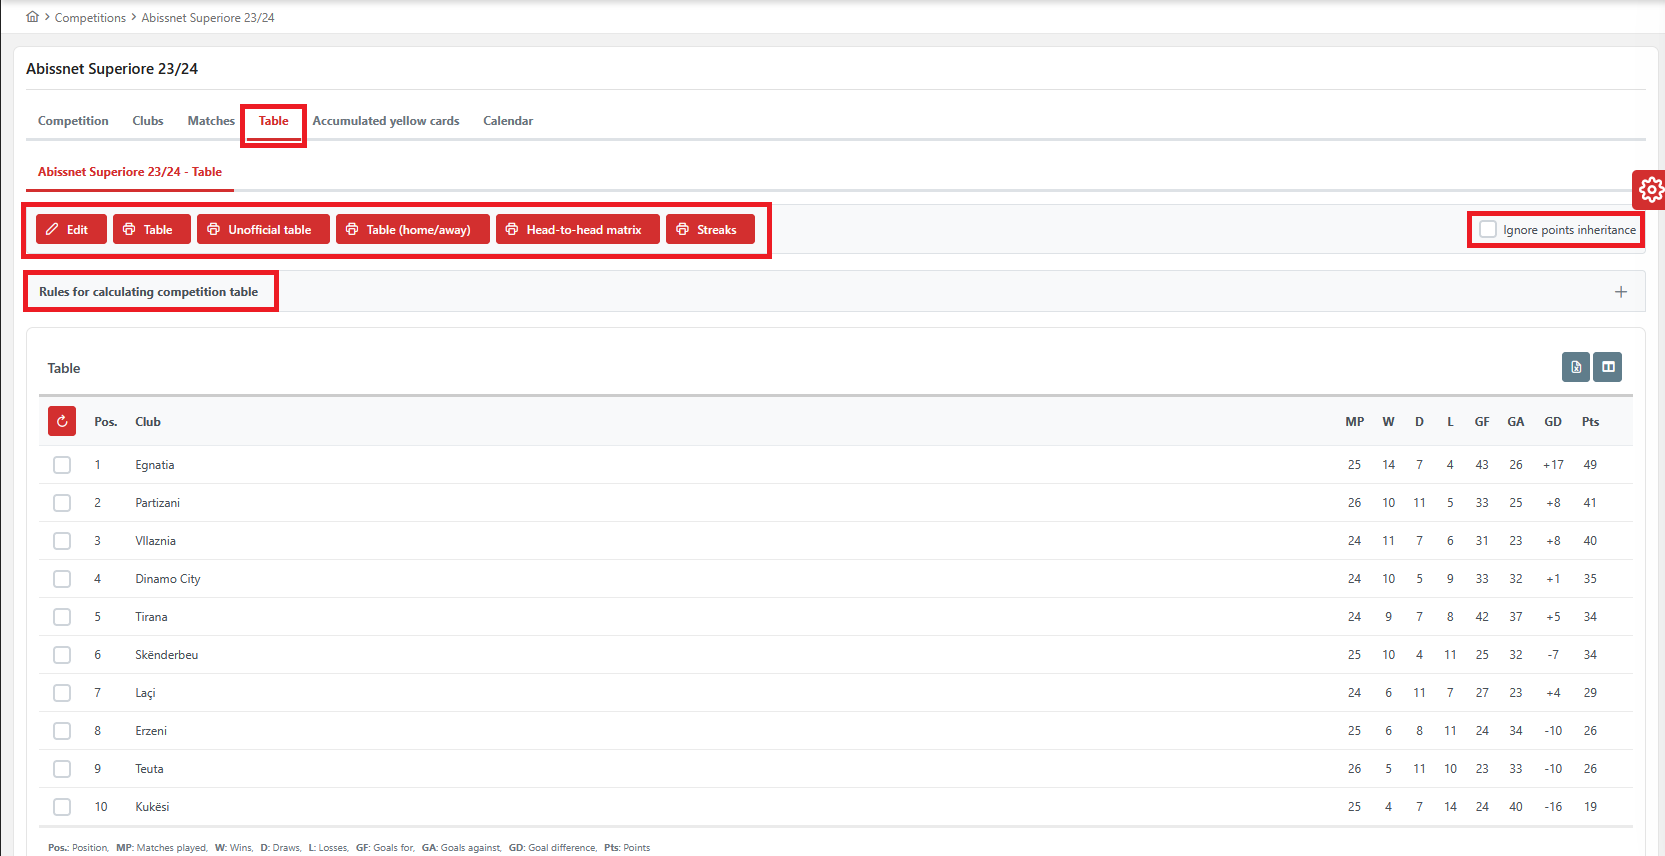
Task: Click the export file icon above table
Action: click(1575, 367)
